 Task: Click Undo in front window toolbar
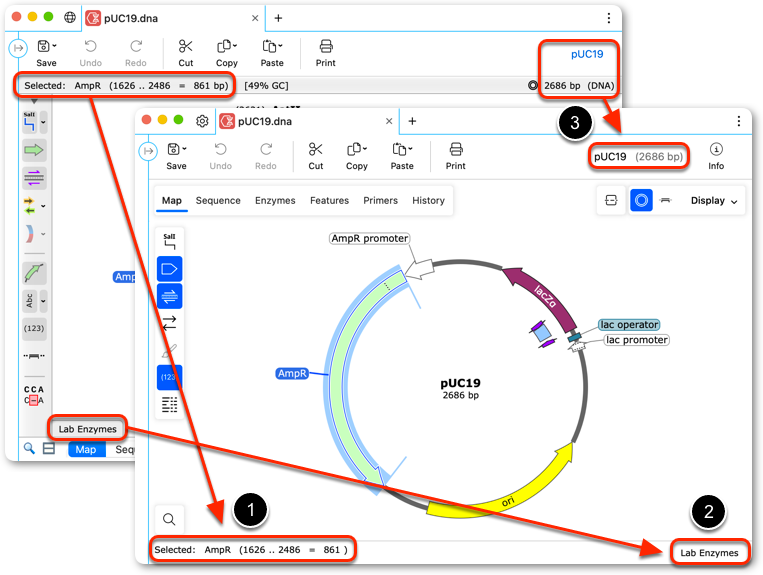pos(220,157)
